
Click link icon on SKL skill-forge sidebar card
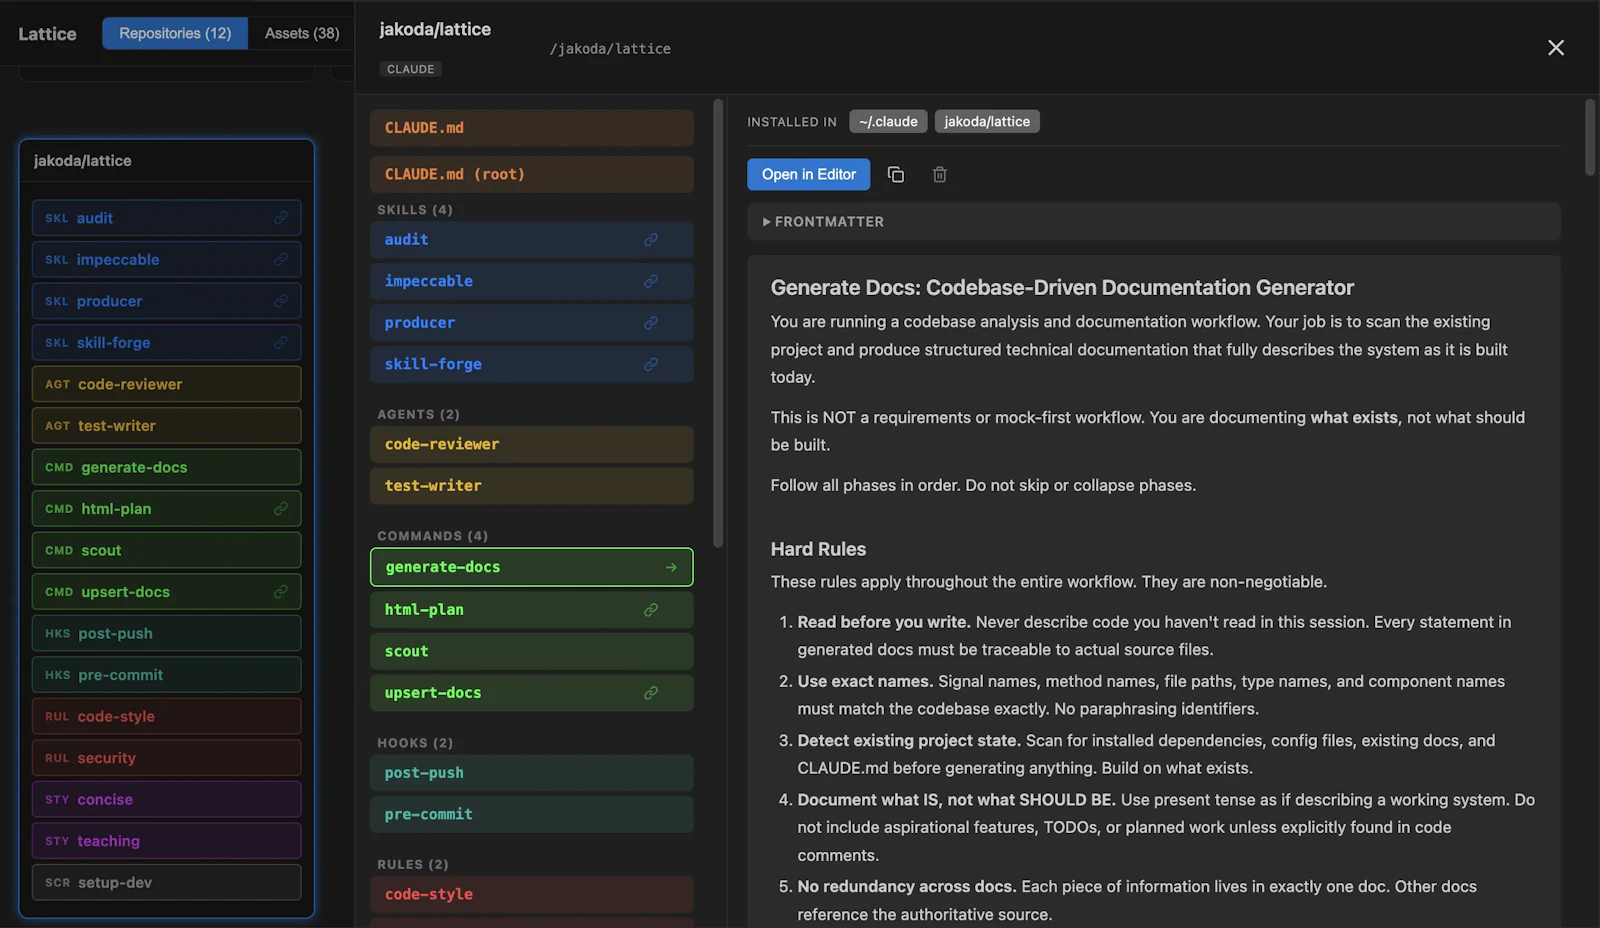(x=281, y=343)
